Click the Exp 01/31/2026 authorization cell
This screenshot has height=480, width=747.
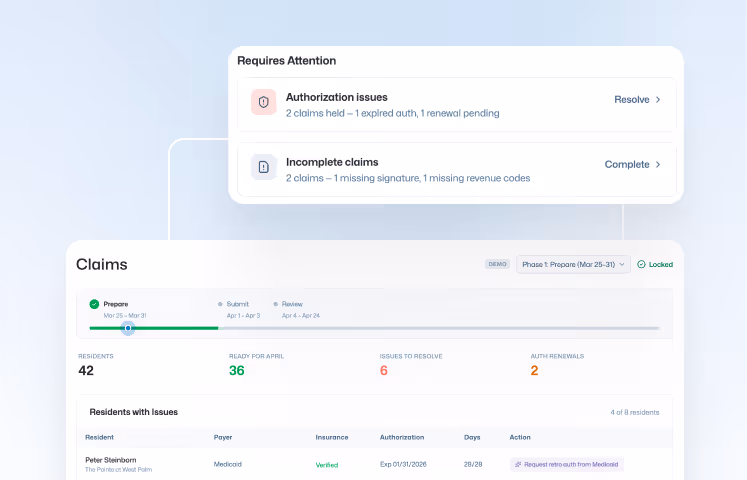[x=403, y=464]
